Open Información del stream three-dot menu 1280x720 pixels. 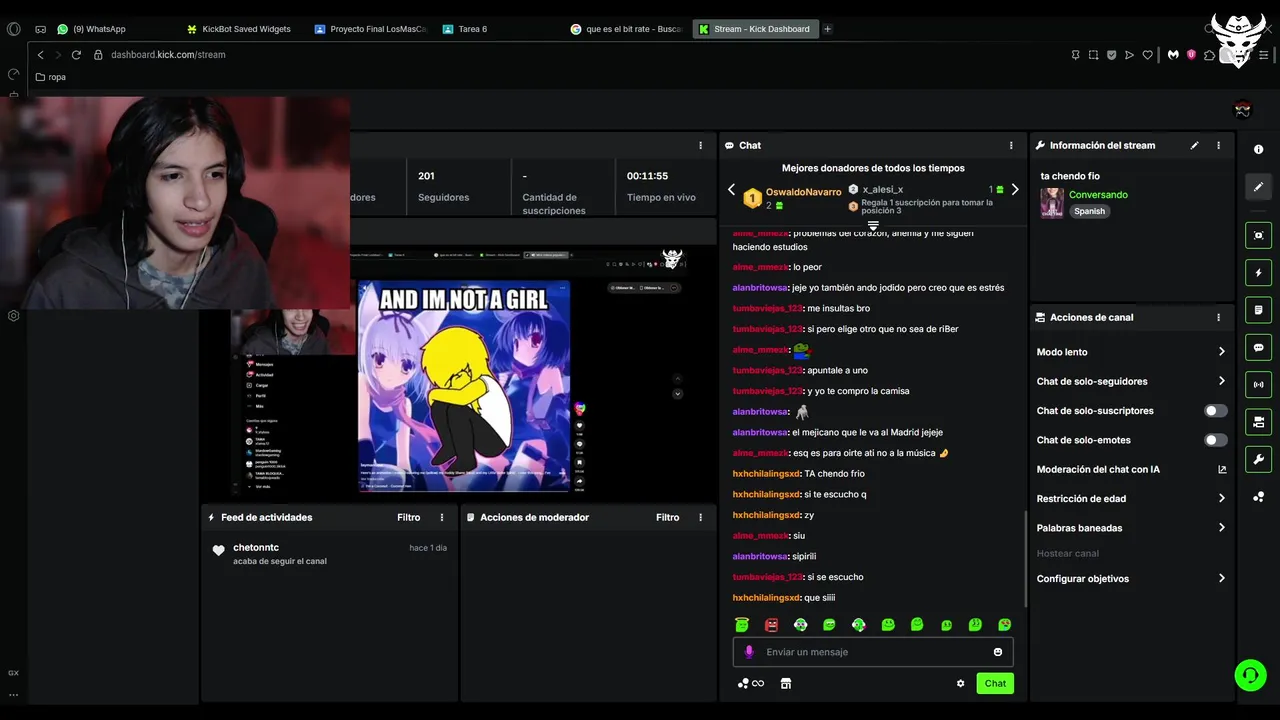pos(1218,145)
